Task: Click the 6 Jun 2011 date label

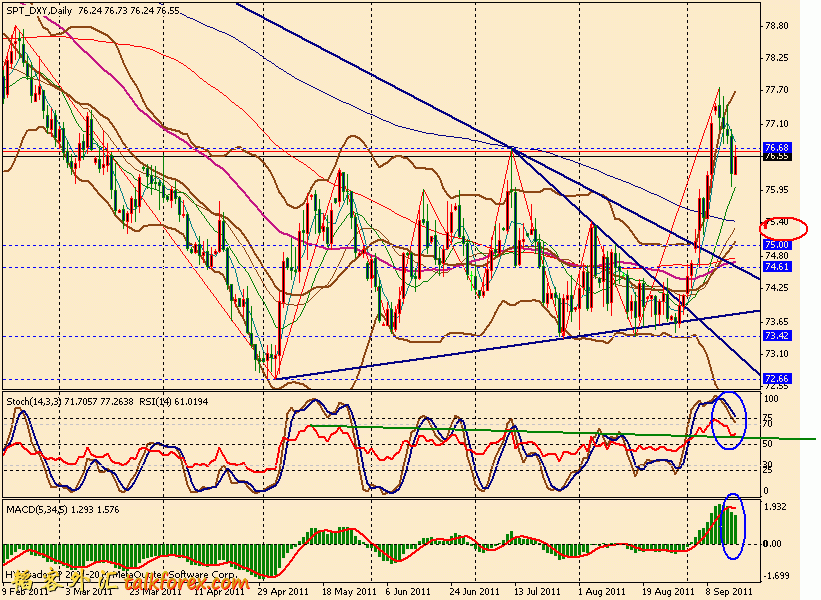Action: click(408, 592)
